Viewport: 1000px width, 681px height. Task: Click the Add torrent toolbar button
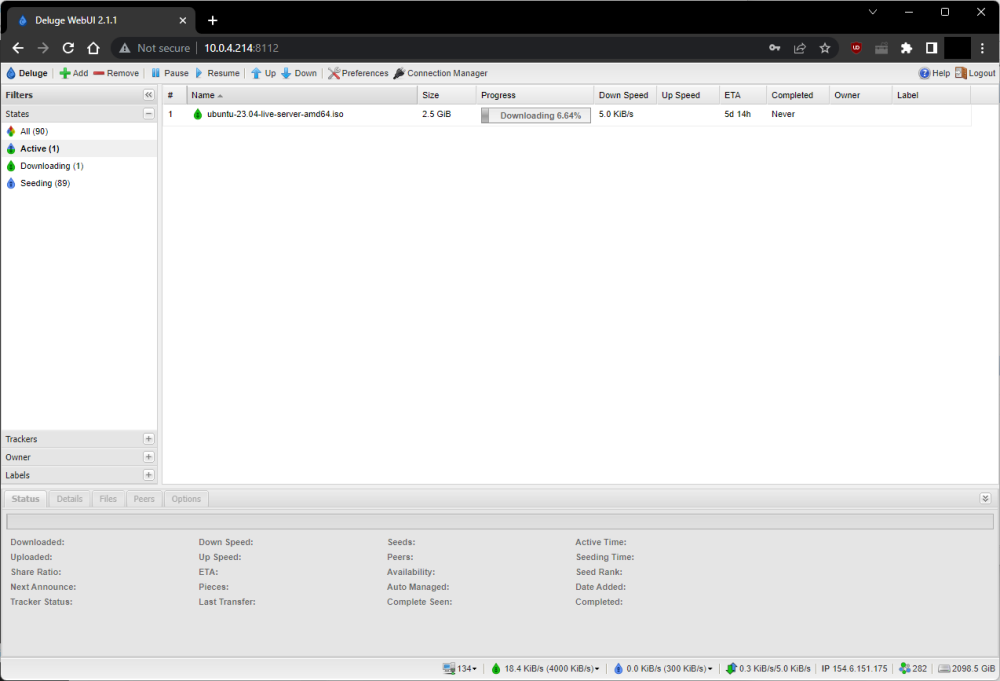coord(73,73)
